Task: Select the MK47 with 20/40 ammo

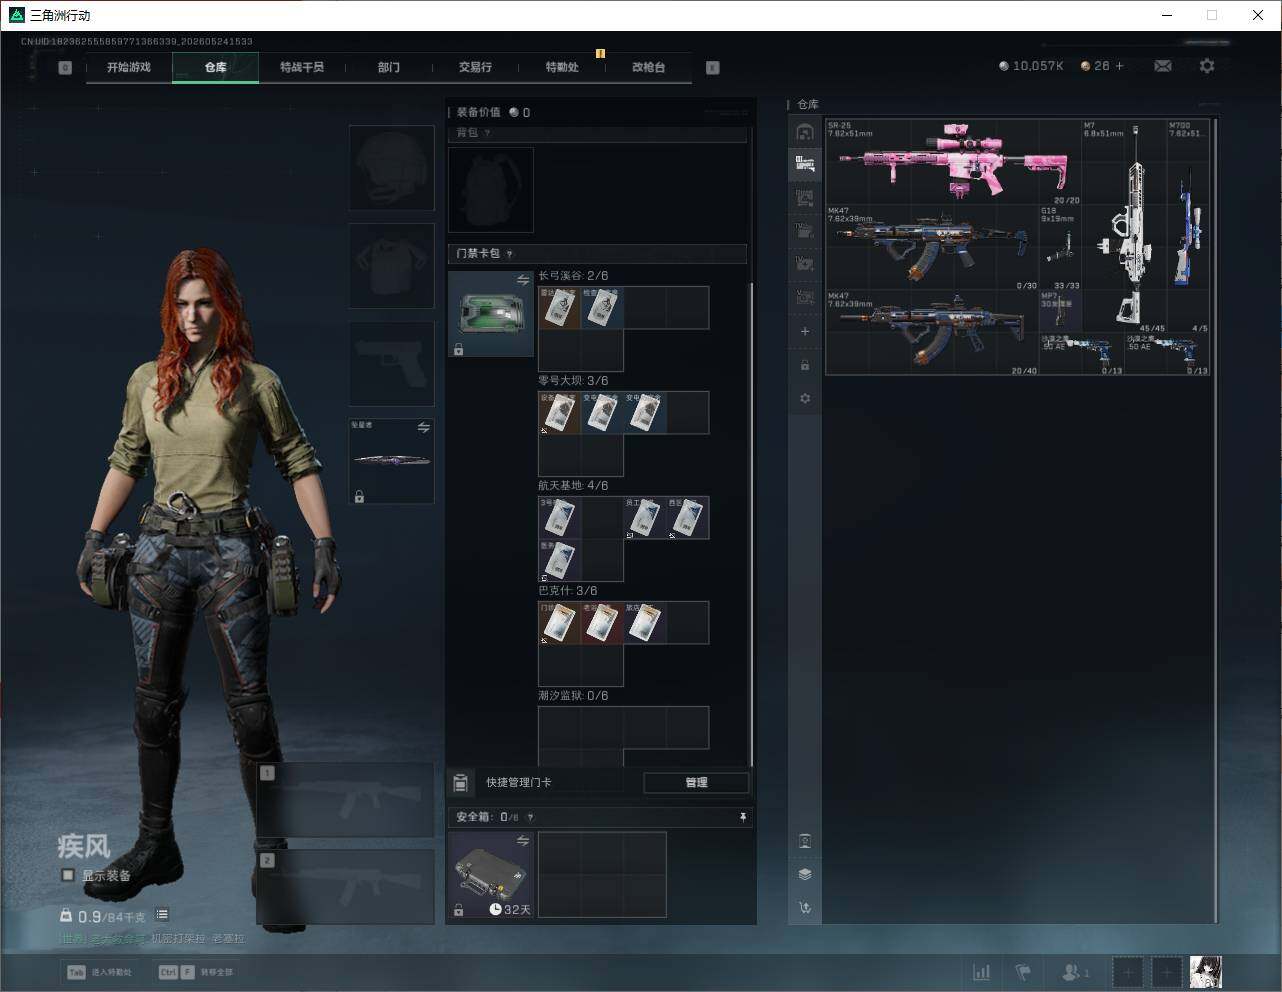Action: (x=932, y=333)
